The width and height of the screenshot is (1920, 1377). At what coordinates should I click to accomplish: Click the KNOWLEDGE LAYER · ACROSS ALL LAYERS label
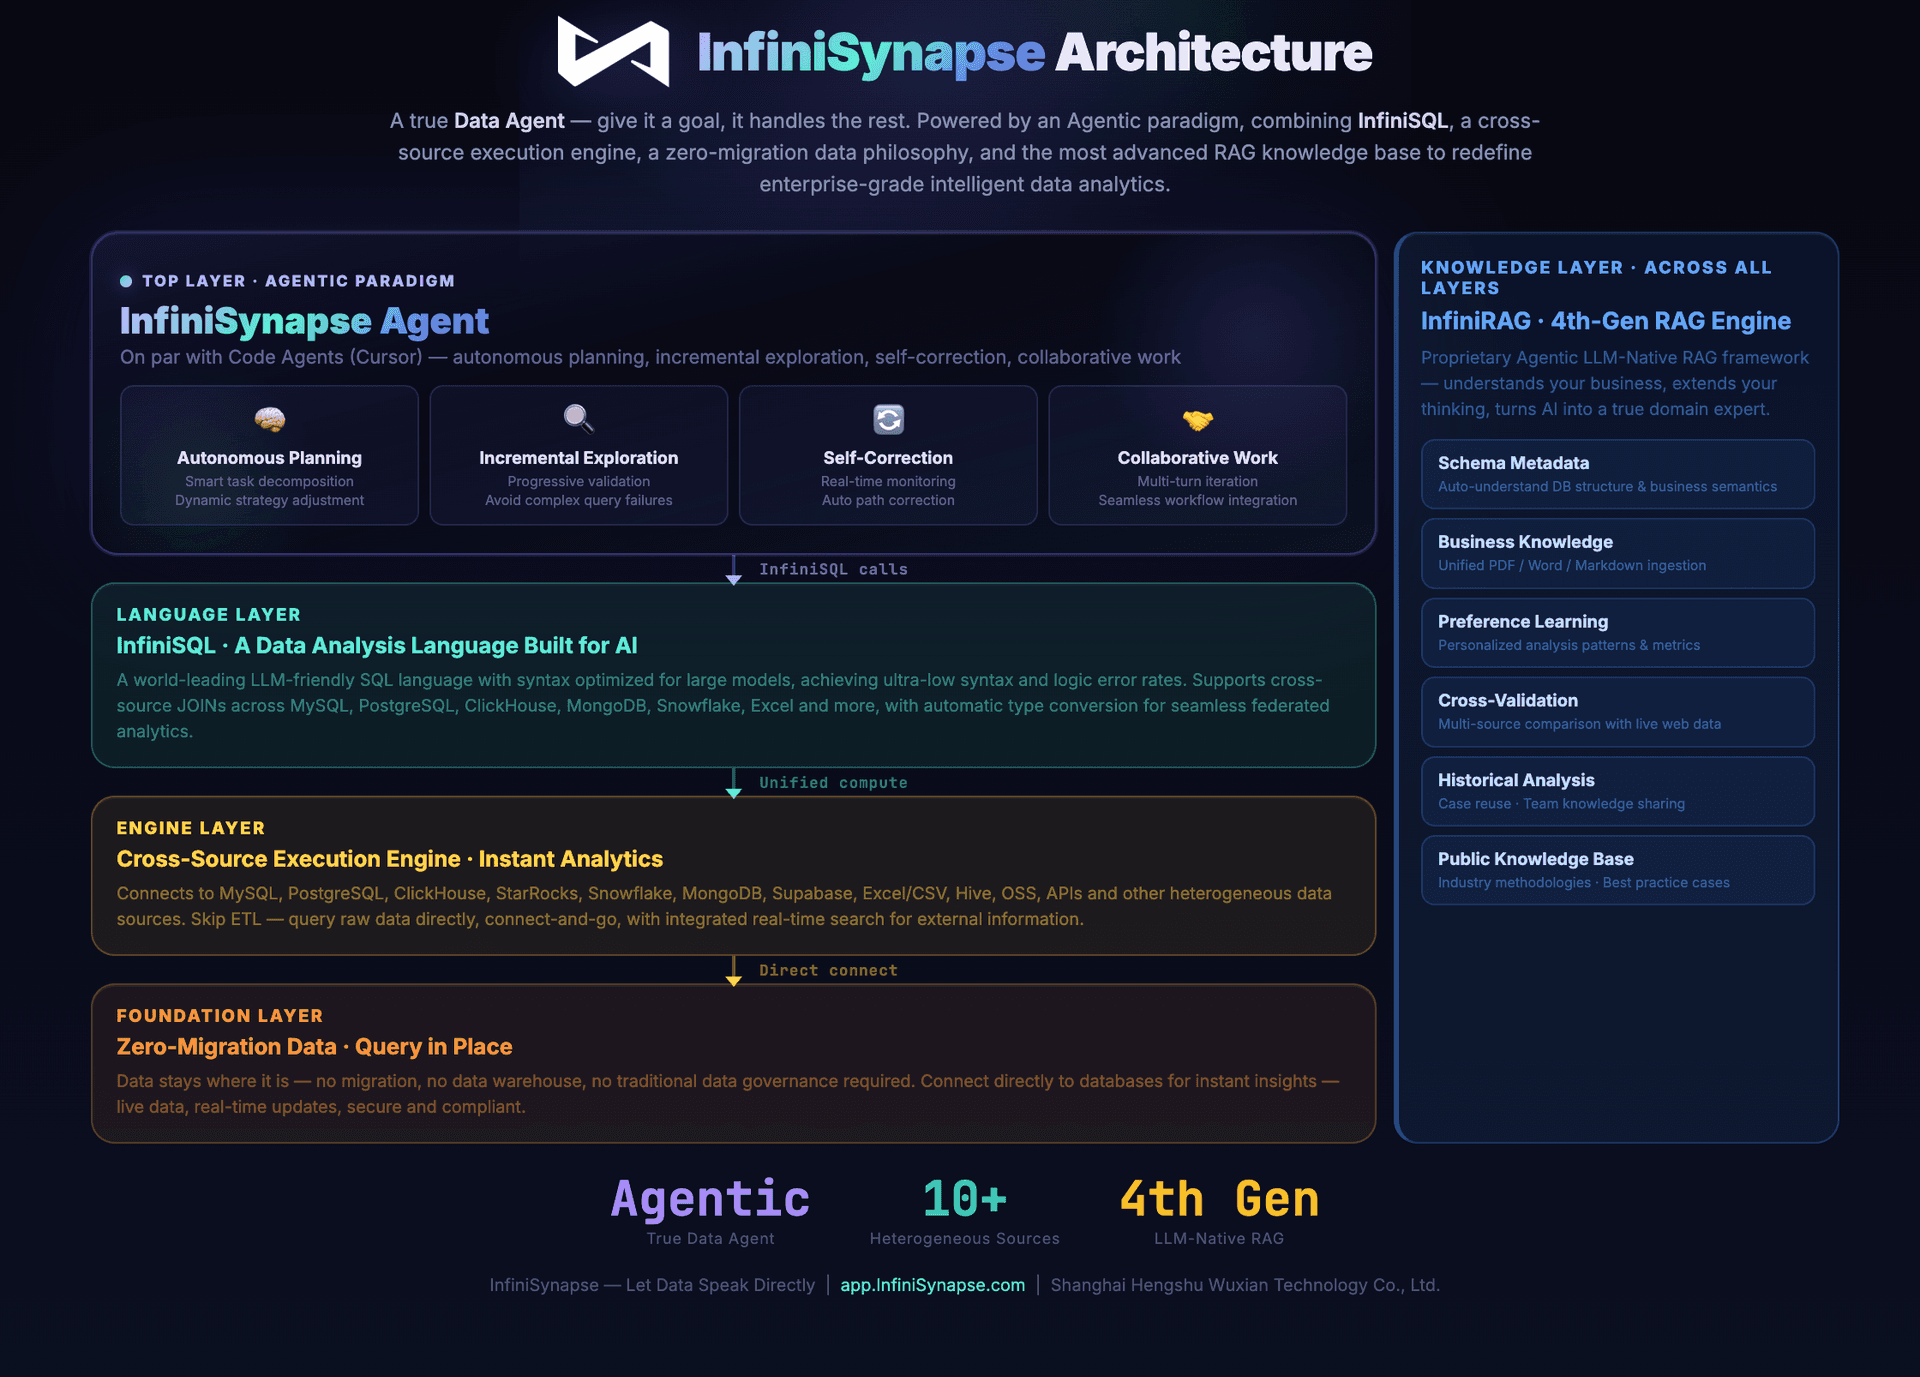coord(1596,278)
